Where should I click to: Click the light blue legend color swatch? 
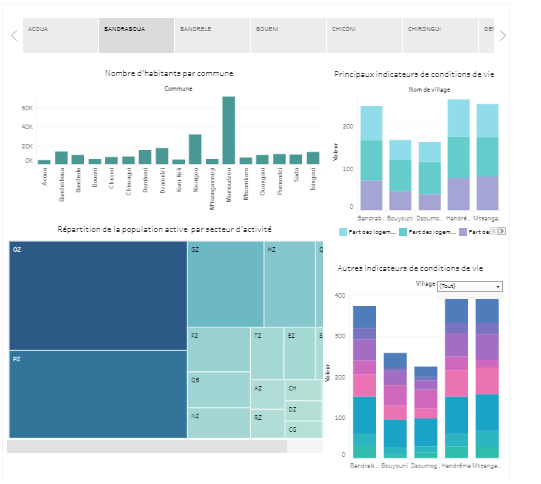343,232
